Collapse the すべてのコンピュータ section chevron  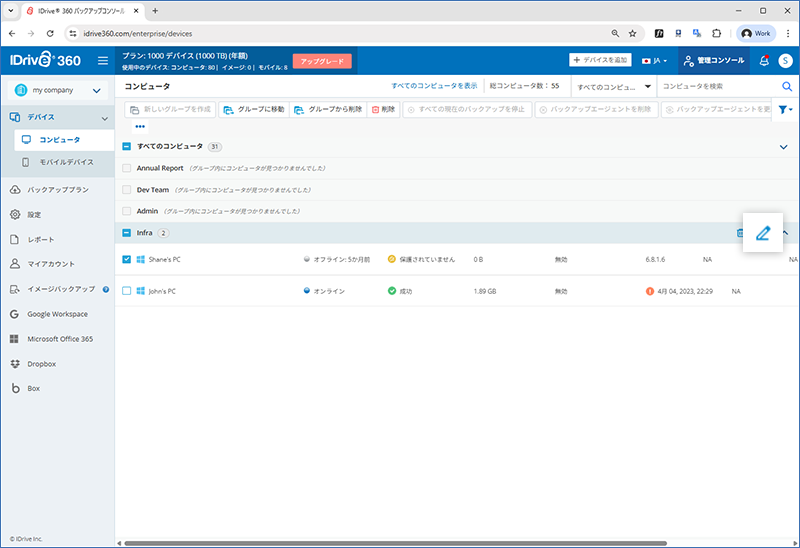click(783, 147)
